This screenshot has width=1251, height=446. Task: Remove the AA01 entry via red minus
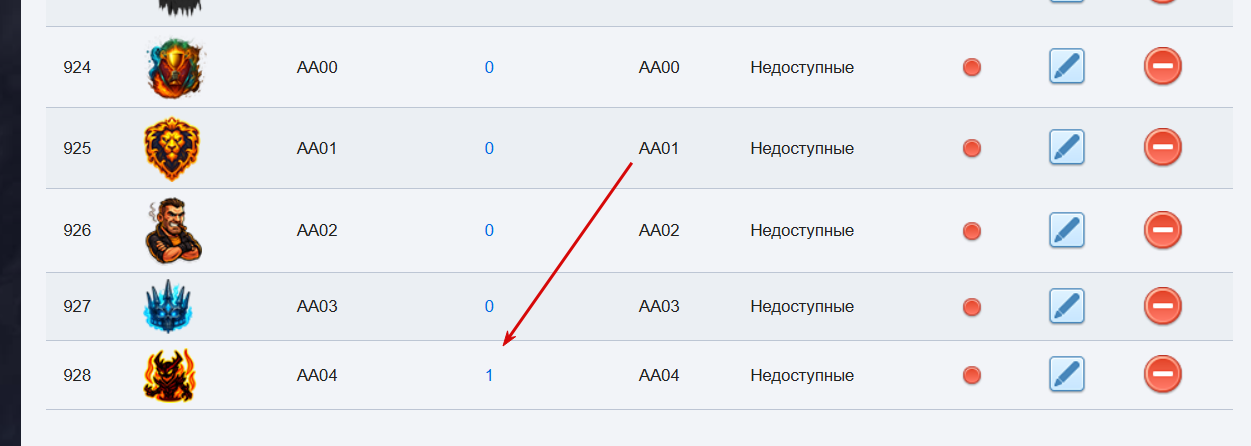[x=1162, y=148]
